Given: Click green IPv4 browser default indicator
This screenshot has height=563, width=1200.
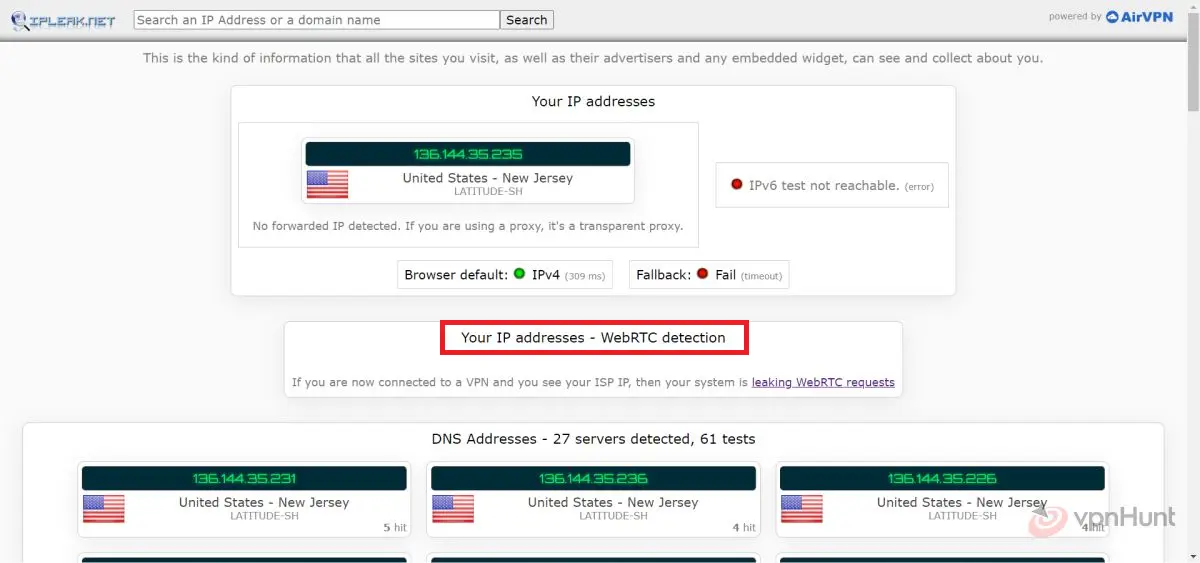Looking at the screenshot, I should [x=519, y=274].
